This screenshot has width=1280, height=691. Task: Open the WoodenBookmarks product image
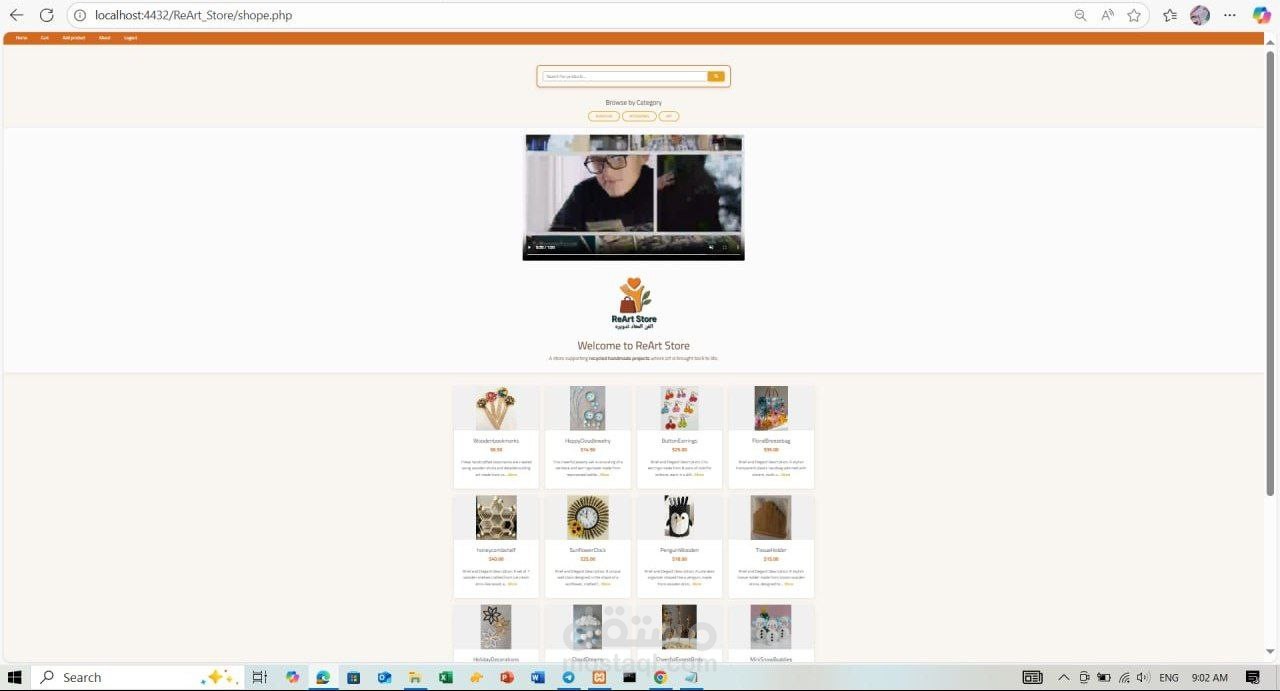pyautogui.click(x=496, y=408)
